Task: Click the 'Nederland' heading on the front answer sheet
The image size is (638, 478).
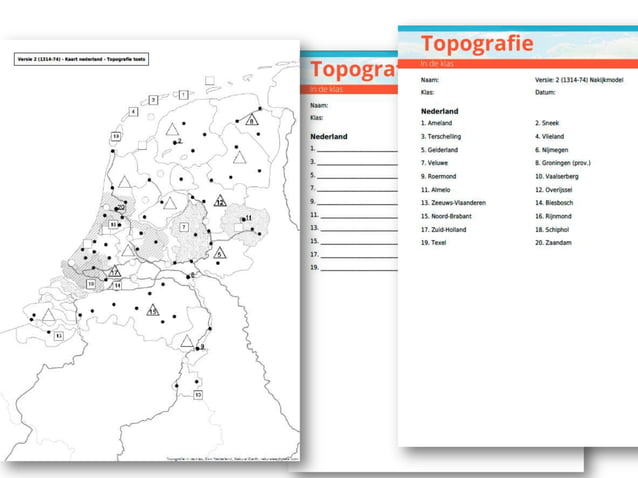Action: [439, 111]
